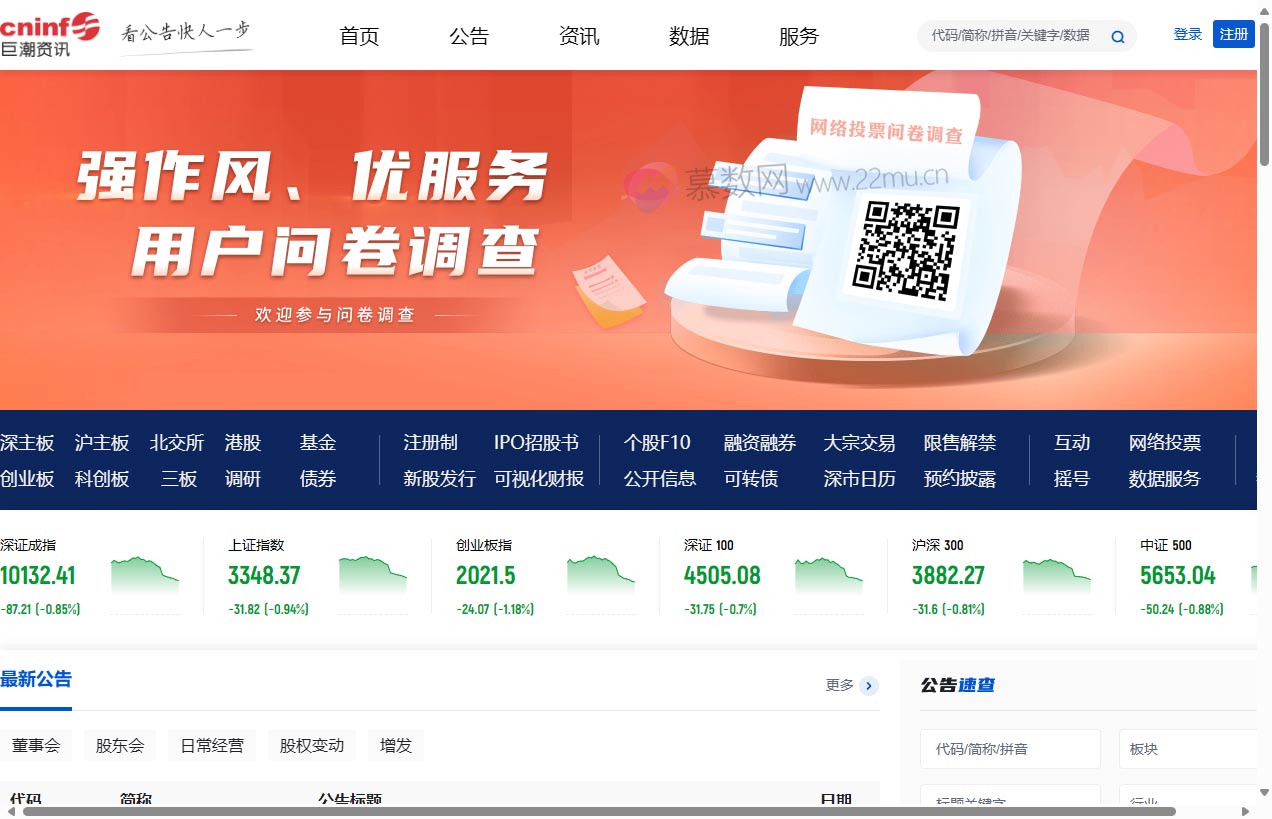The height and width of the screenshot is (819, 1272).
Task: Switch to the 股东会 tab
Action: (x=119, y=744)
